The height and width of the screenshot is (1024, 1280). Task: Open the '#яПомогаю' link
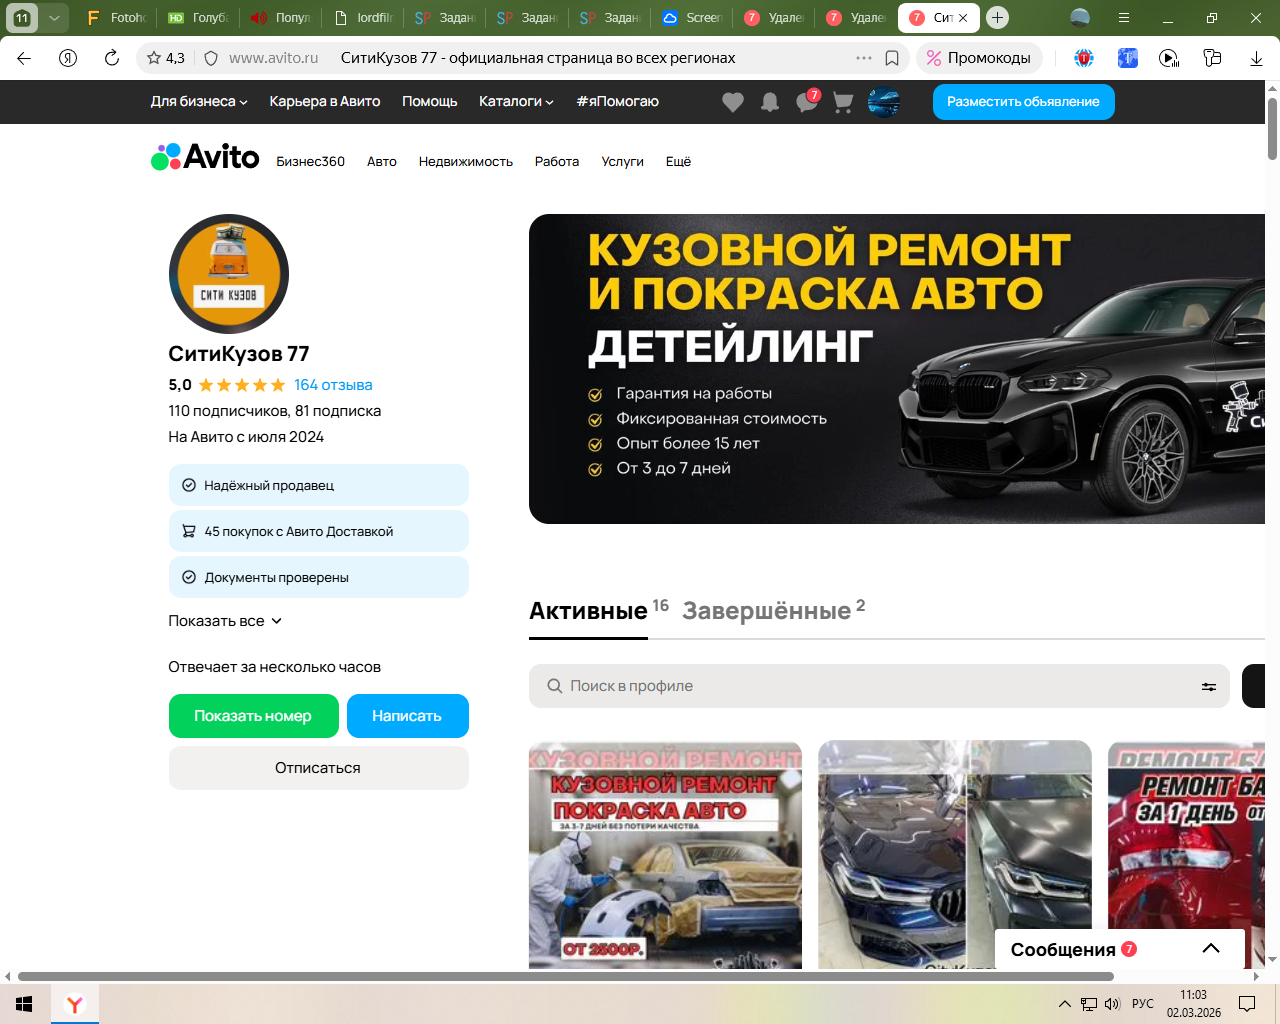pyautogui.click(x=617, y=101)
